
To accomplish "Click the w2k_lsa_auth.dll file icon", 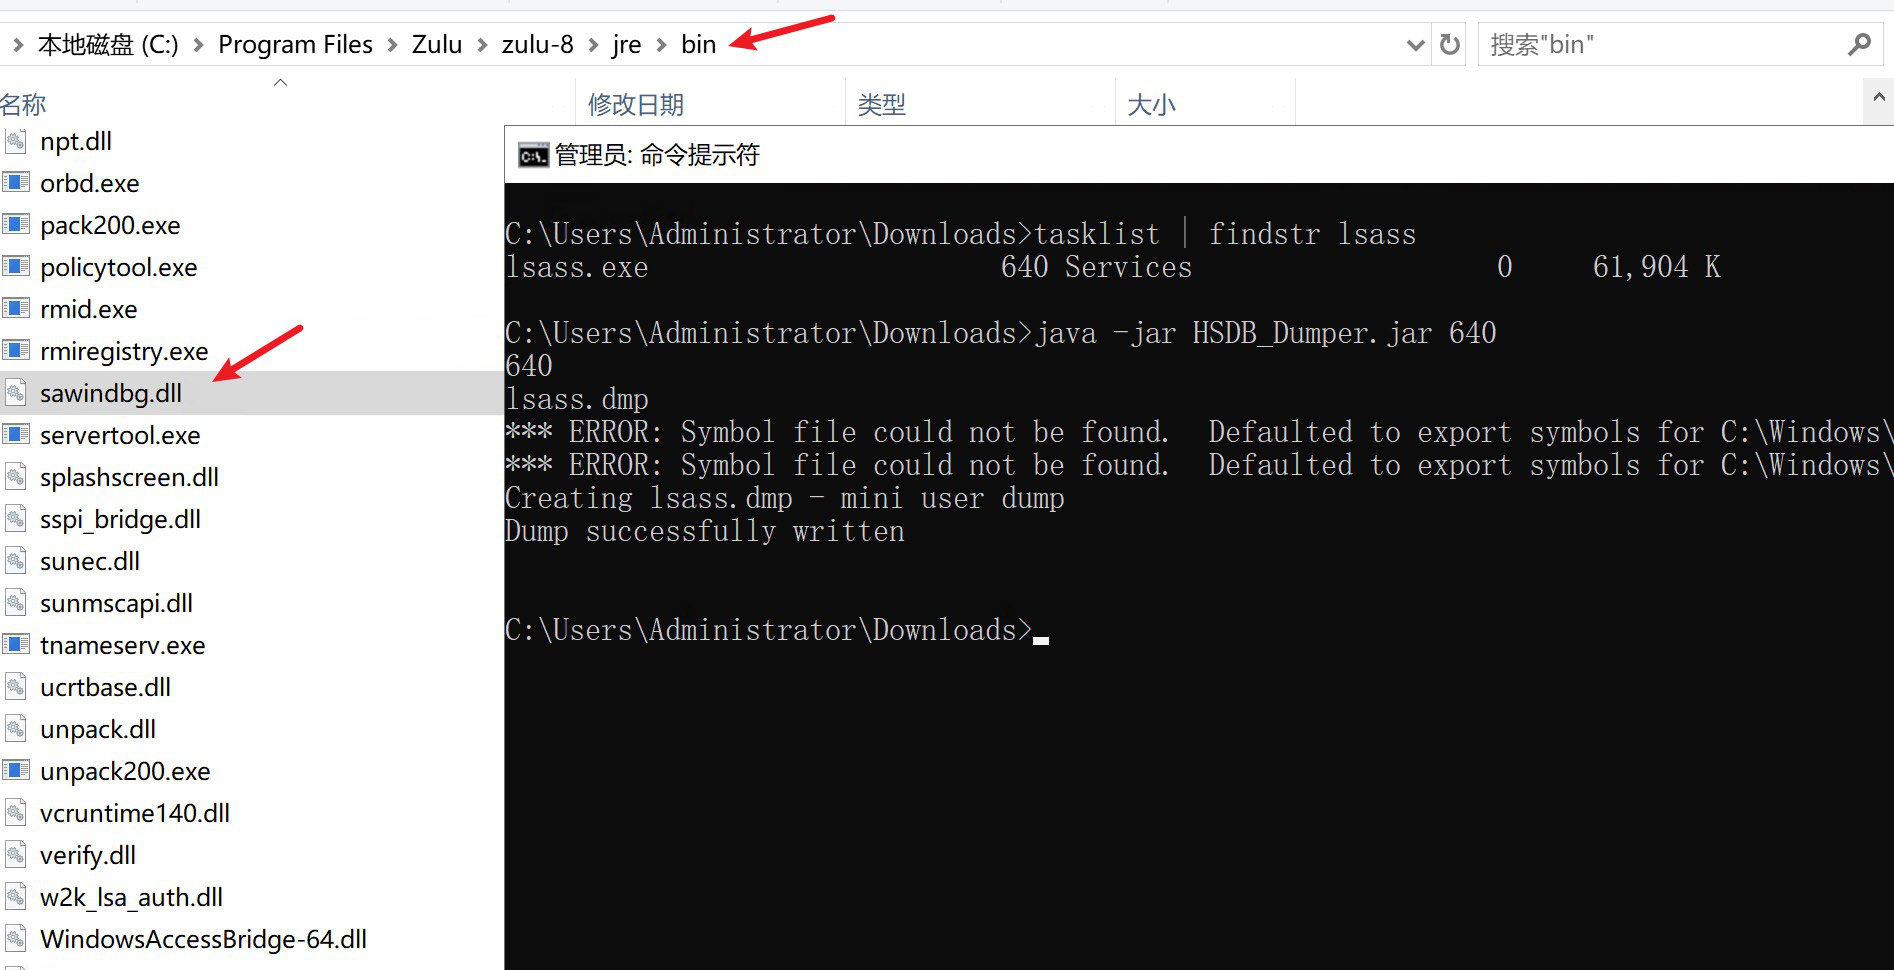I will pyautogui.click(x=15, y=897).
